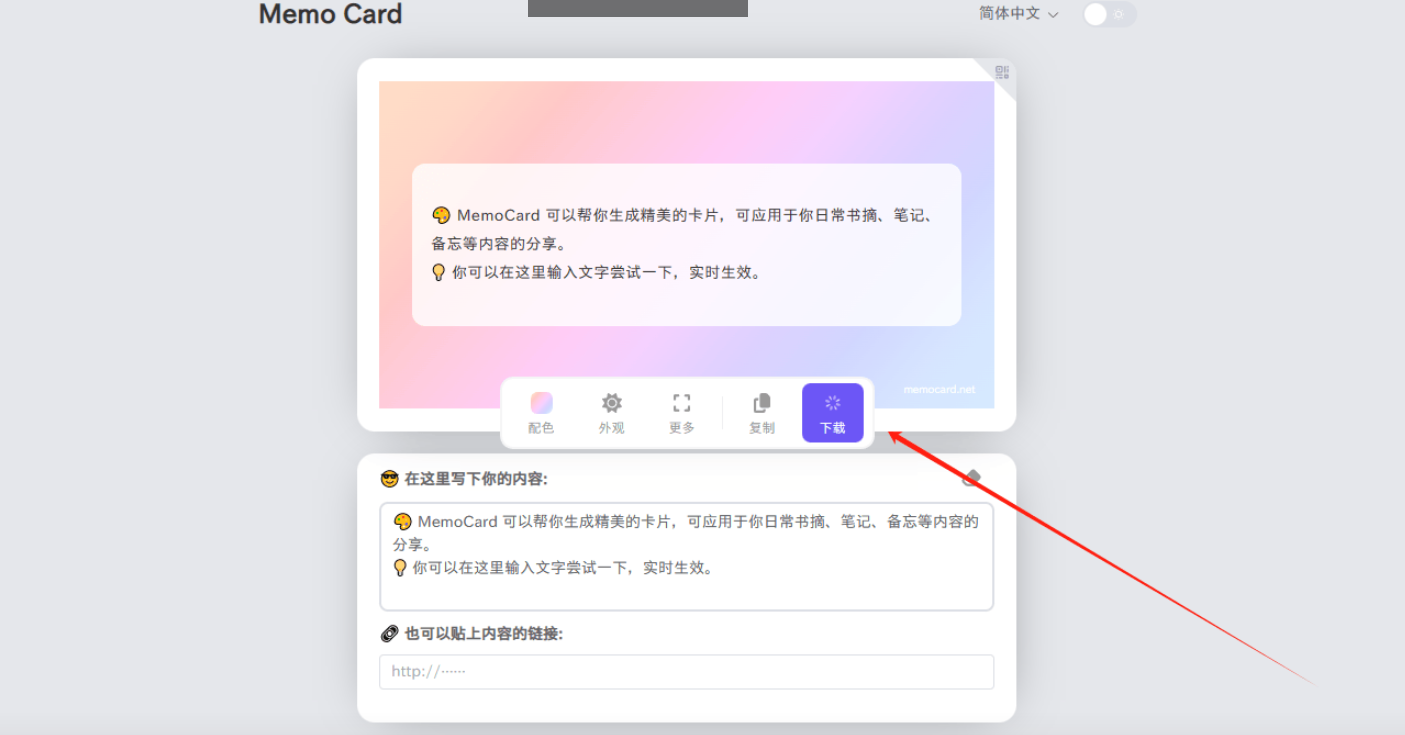Open the 简体中文 language dropdown
This screenshot has height=735, width=1405.
click(x=1010, y=14)
